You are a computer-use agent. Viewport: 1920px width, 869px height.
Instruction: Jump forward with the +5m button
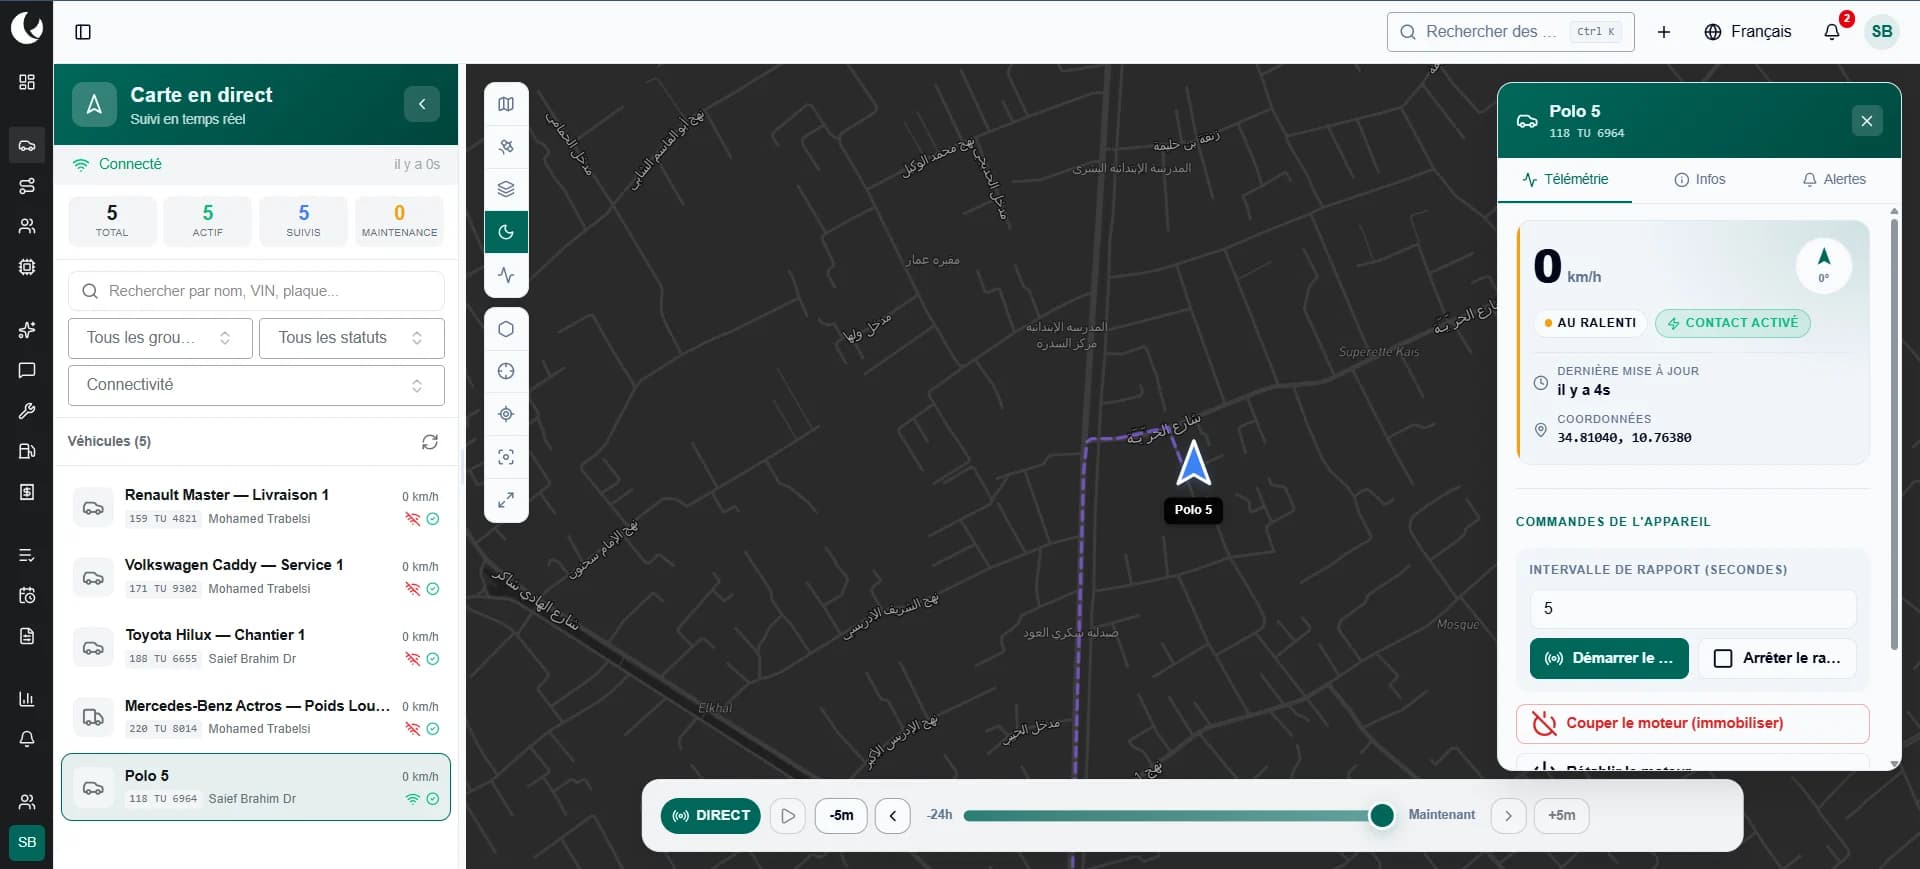point(1562,816)
